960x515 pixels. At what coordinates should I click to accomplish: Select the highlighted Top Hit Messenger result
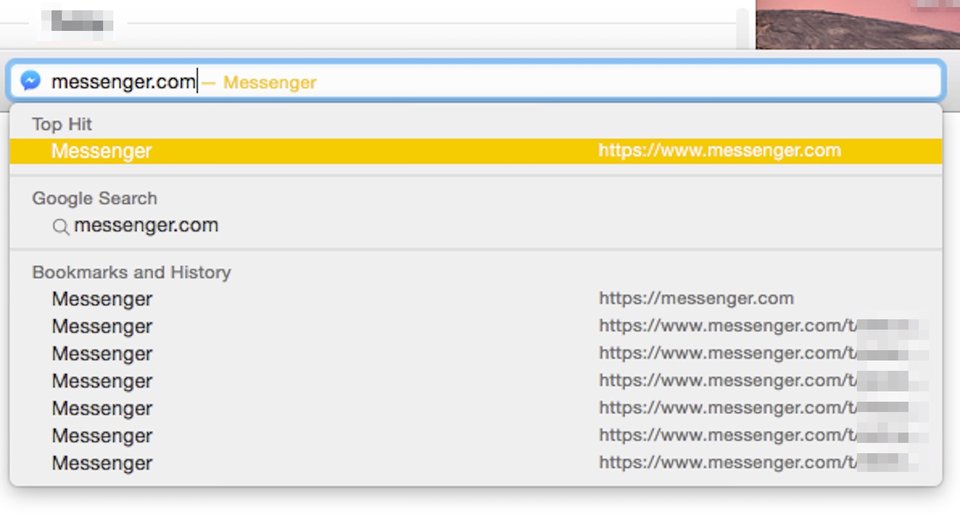pos(102,152)
